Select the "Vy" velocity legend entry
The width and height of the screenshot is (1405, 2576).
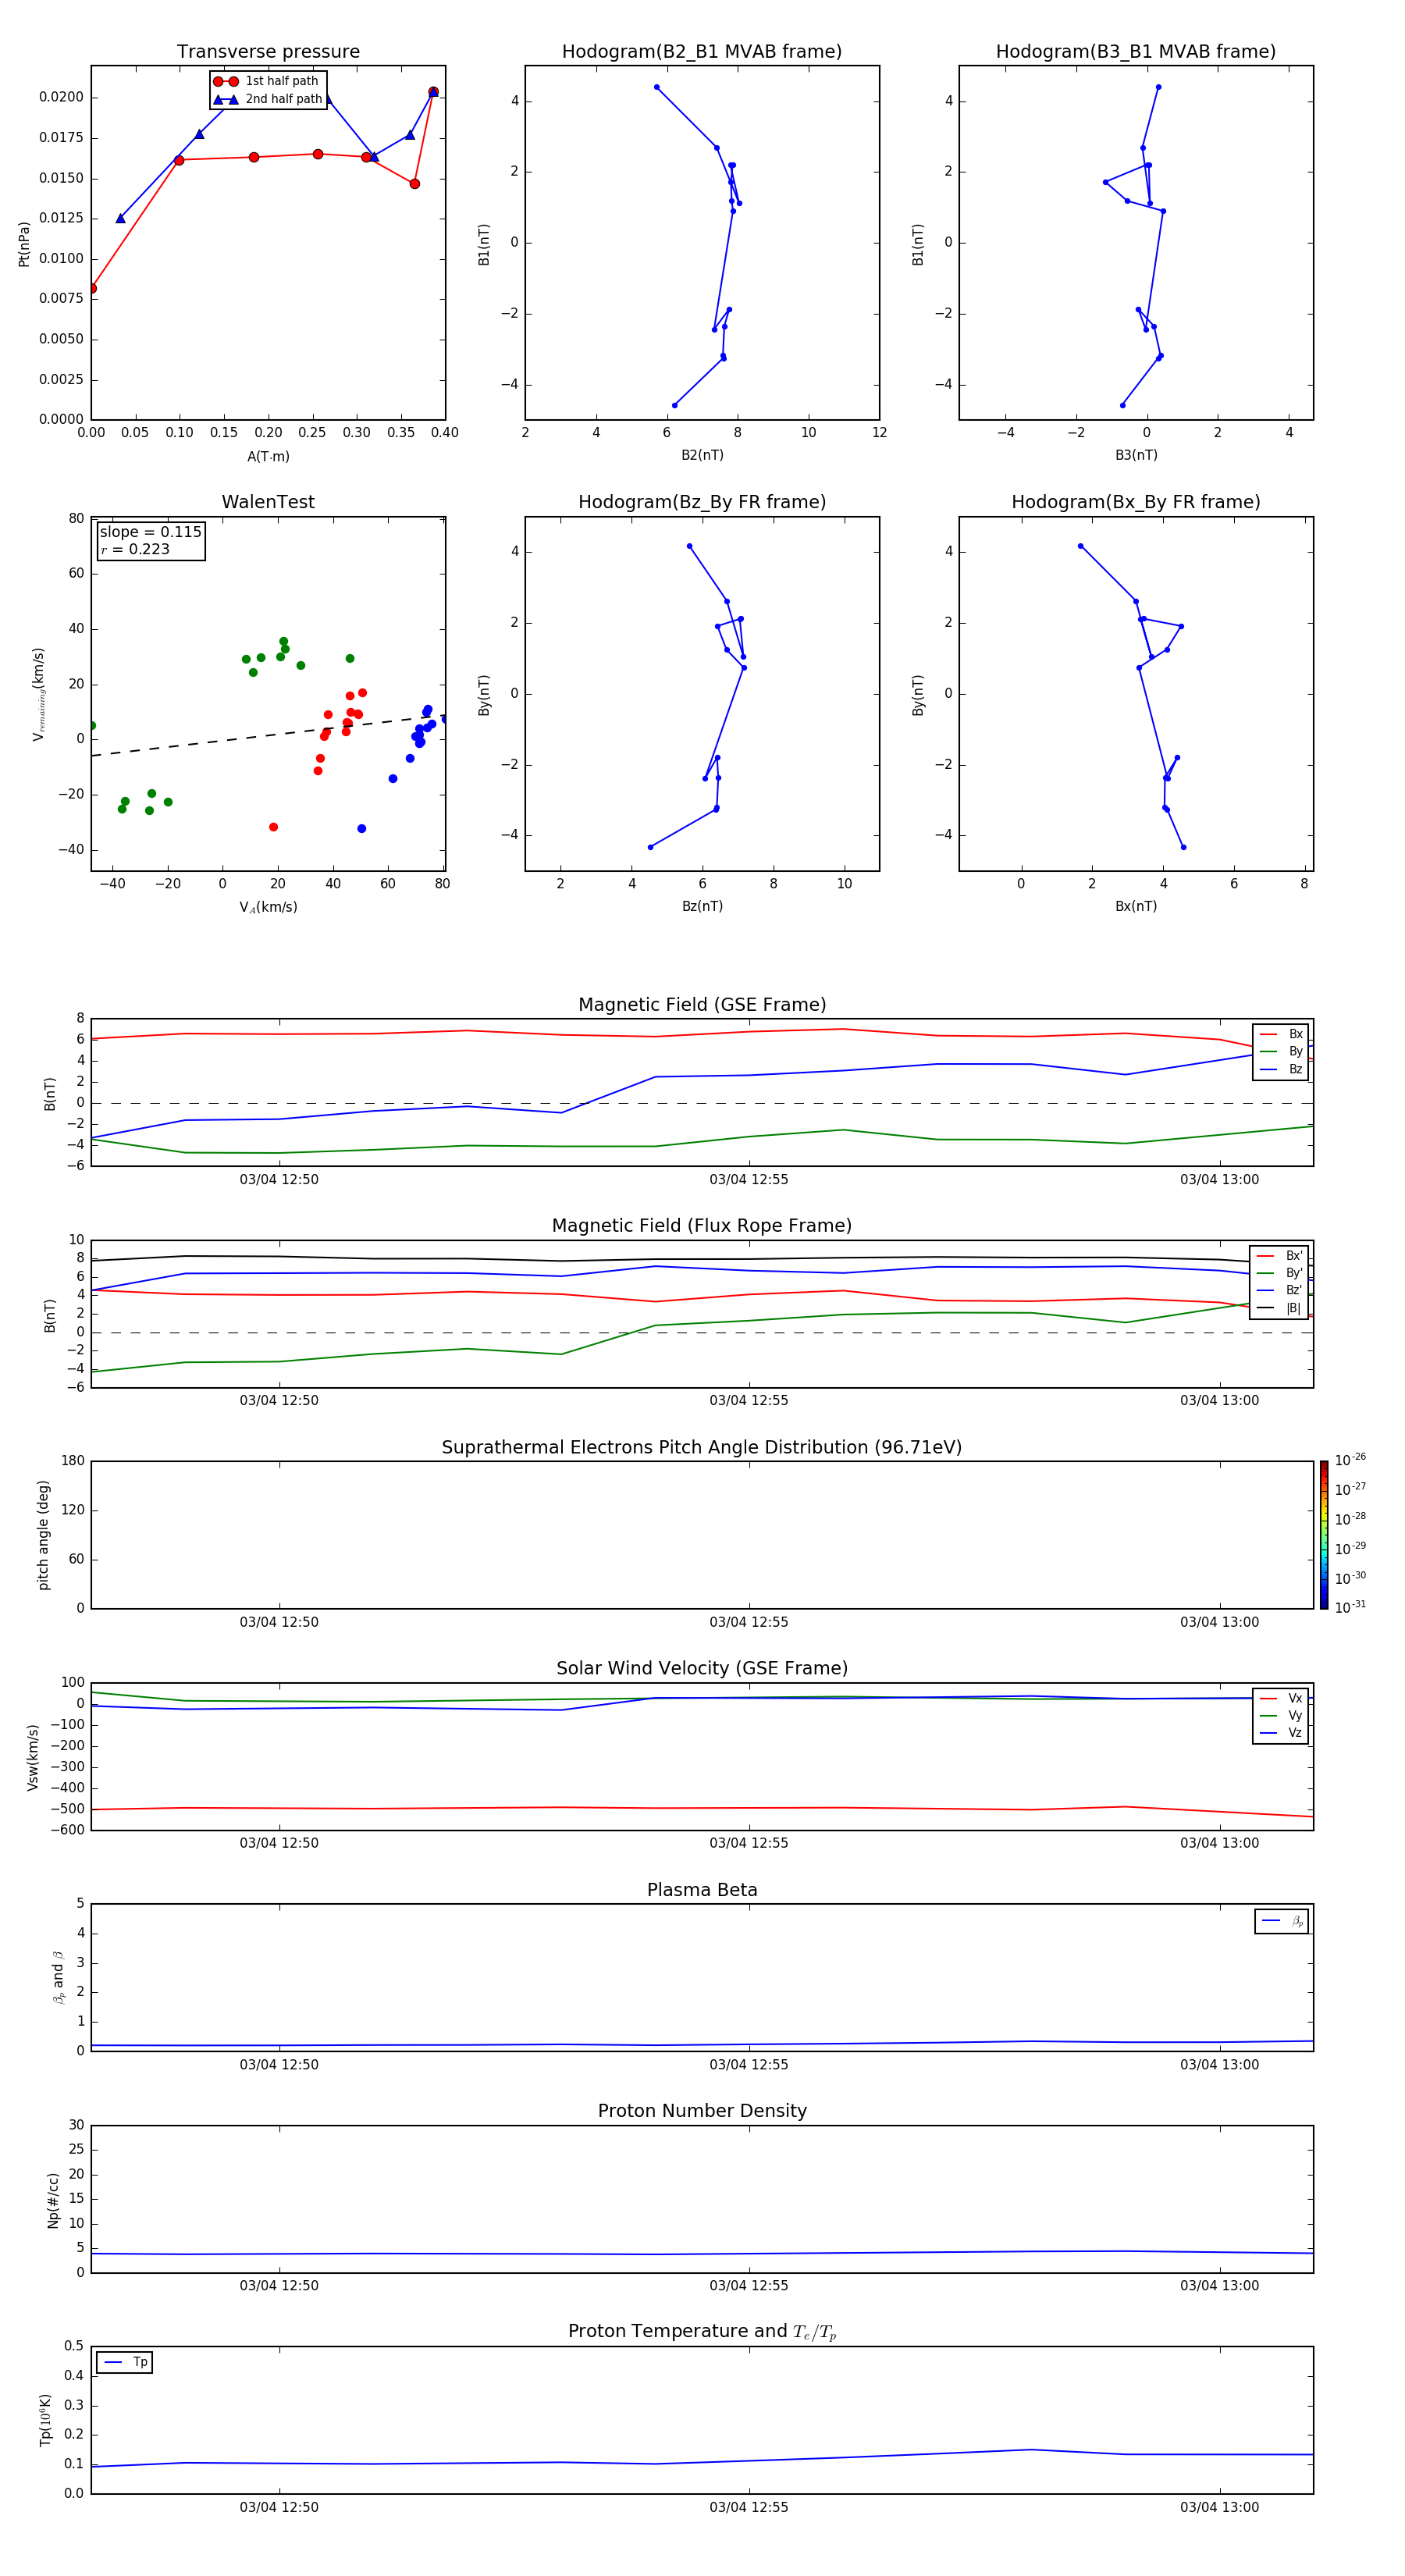click(1282, 1715)
